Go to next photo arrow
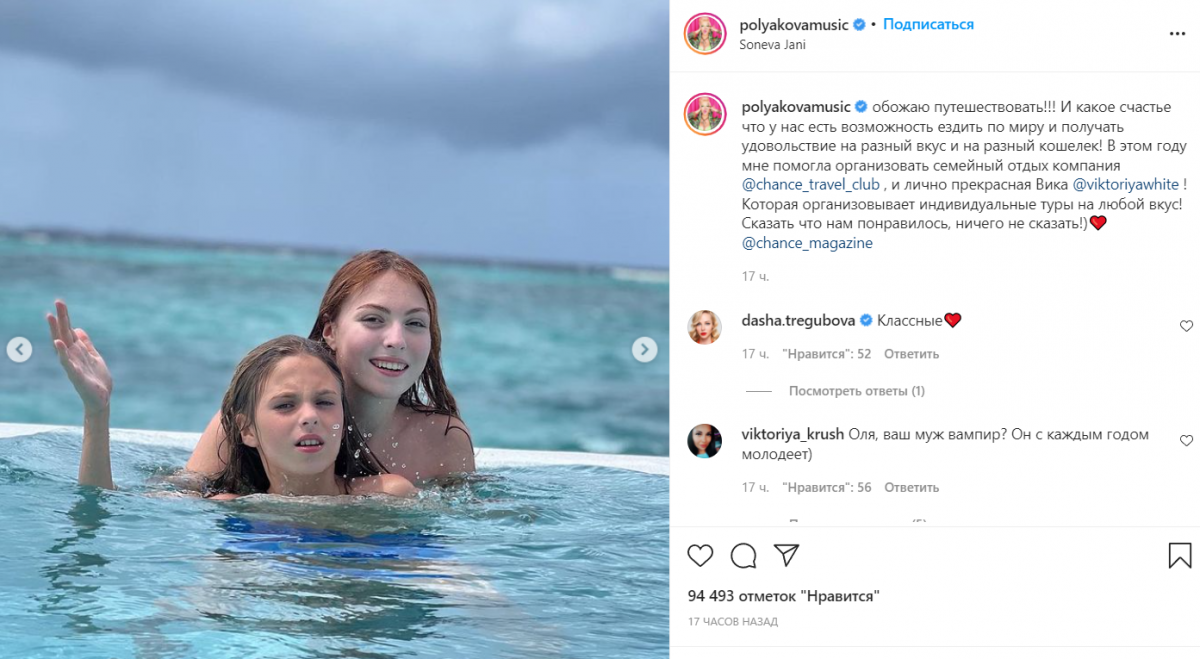The width and height of the screenshot is (1200, 659). tap(645, 349)
